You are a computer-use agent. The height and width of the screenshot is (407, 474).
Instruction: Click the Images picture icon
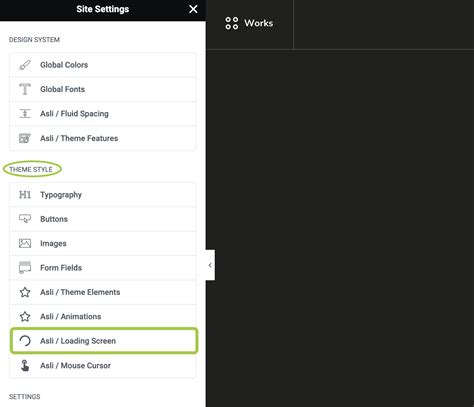coord(25,243)
